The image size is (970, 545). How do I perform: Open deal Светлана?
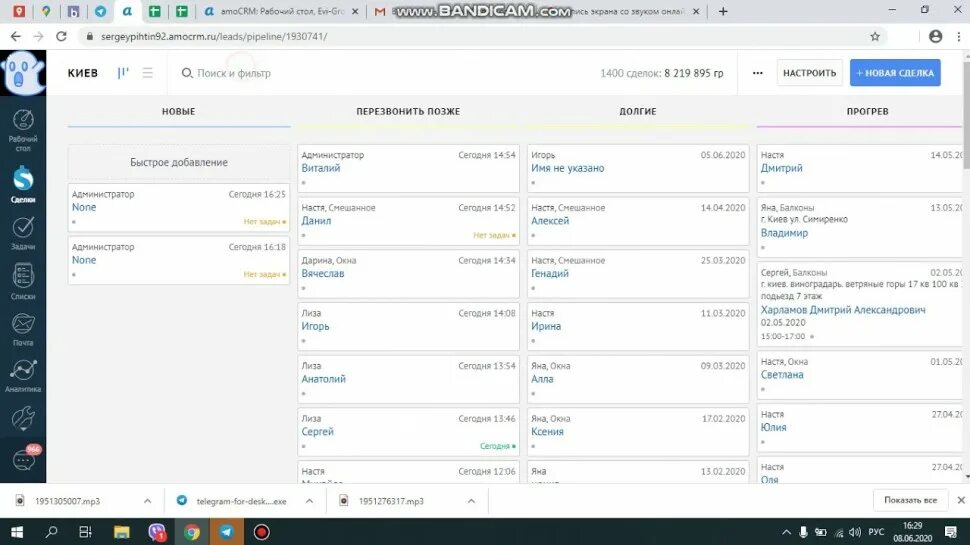click(782, 375)
